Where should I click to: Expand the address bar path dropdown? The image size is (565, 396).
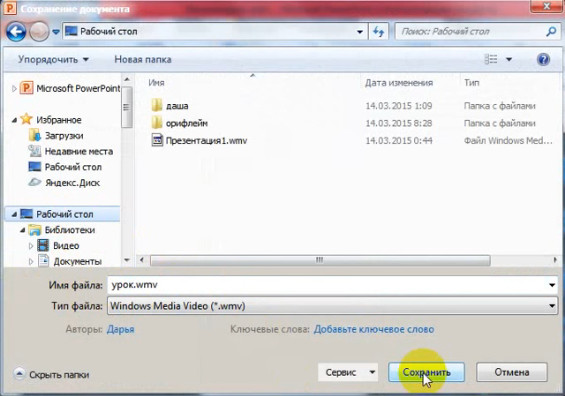pyautogui.click(x=360, y=32)
